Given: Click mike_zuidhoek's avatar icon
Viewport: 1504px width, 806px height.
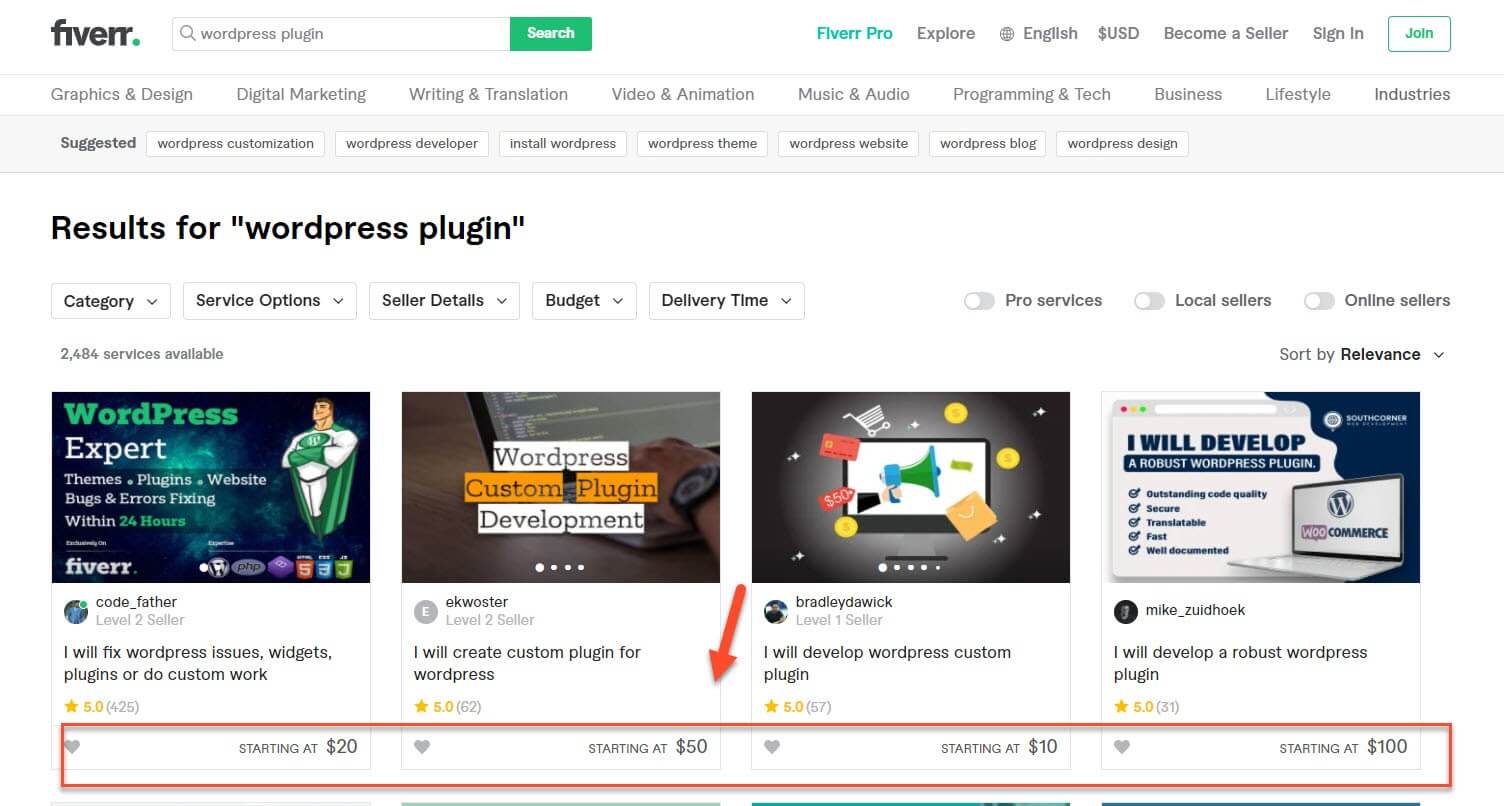Looking at the screenshot, I should [x=1126, y=611].
